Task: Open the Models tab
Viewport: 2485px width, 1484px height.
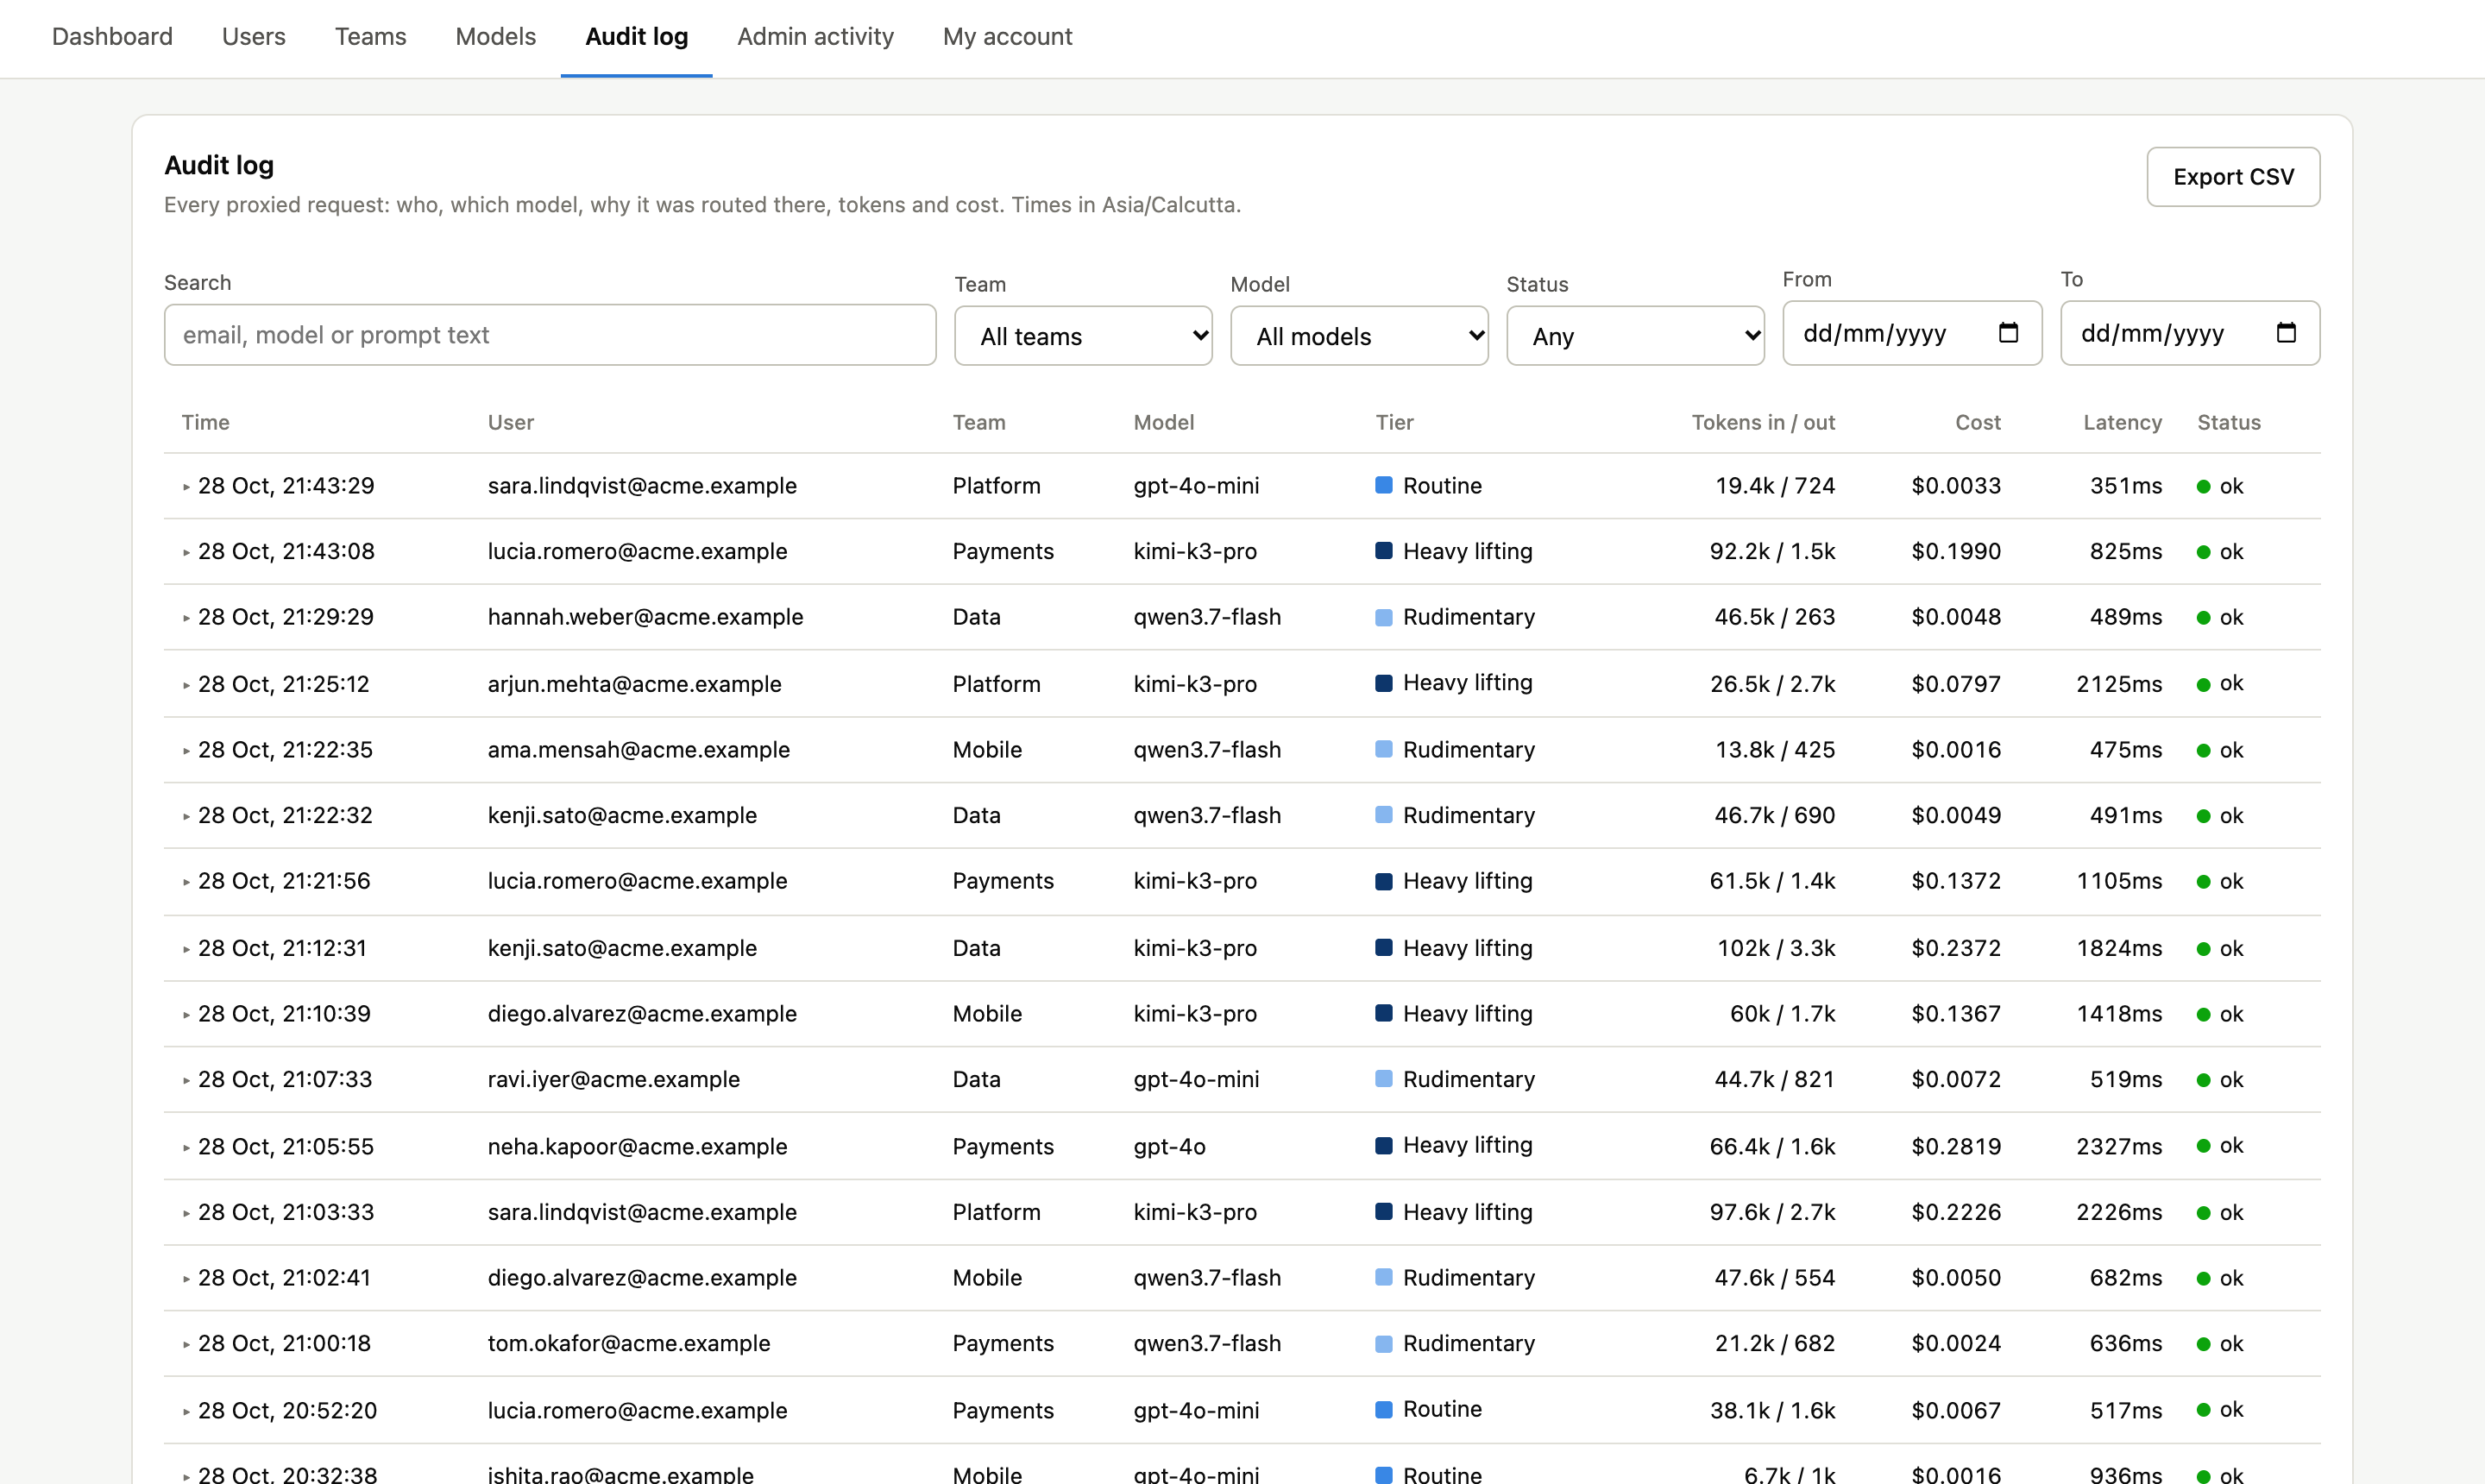Action: [x=496, y=37]
